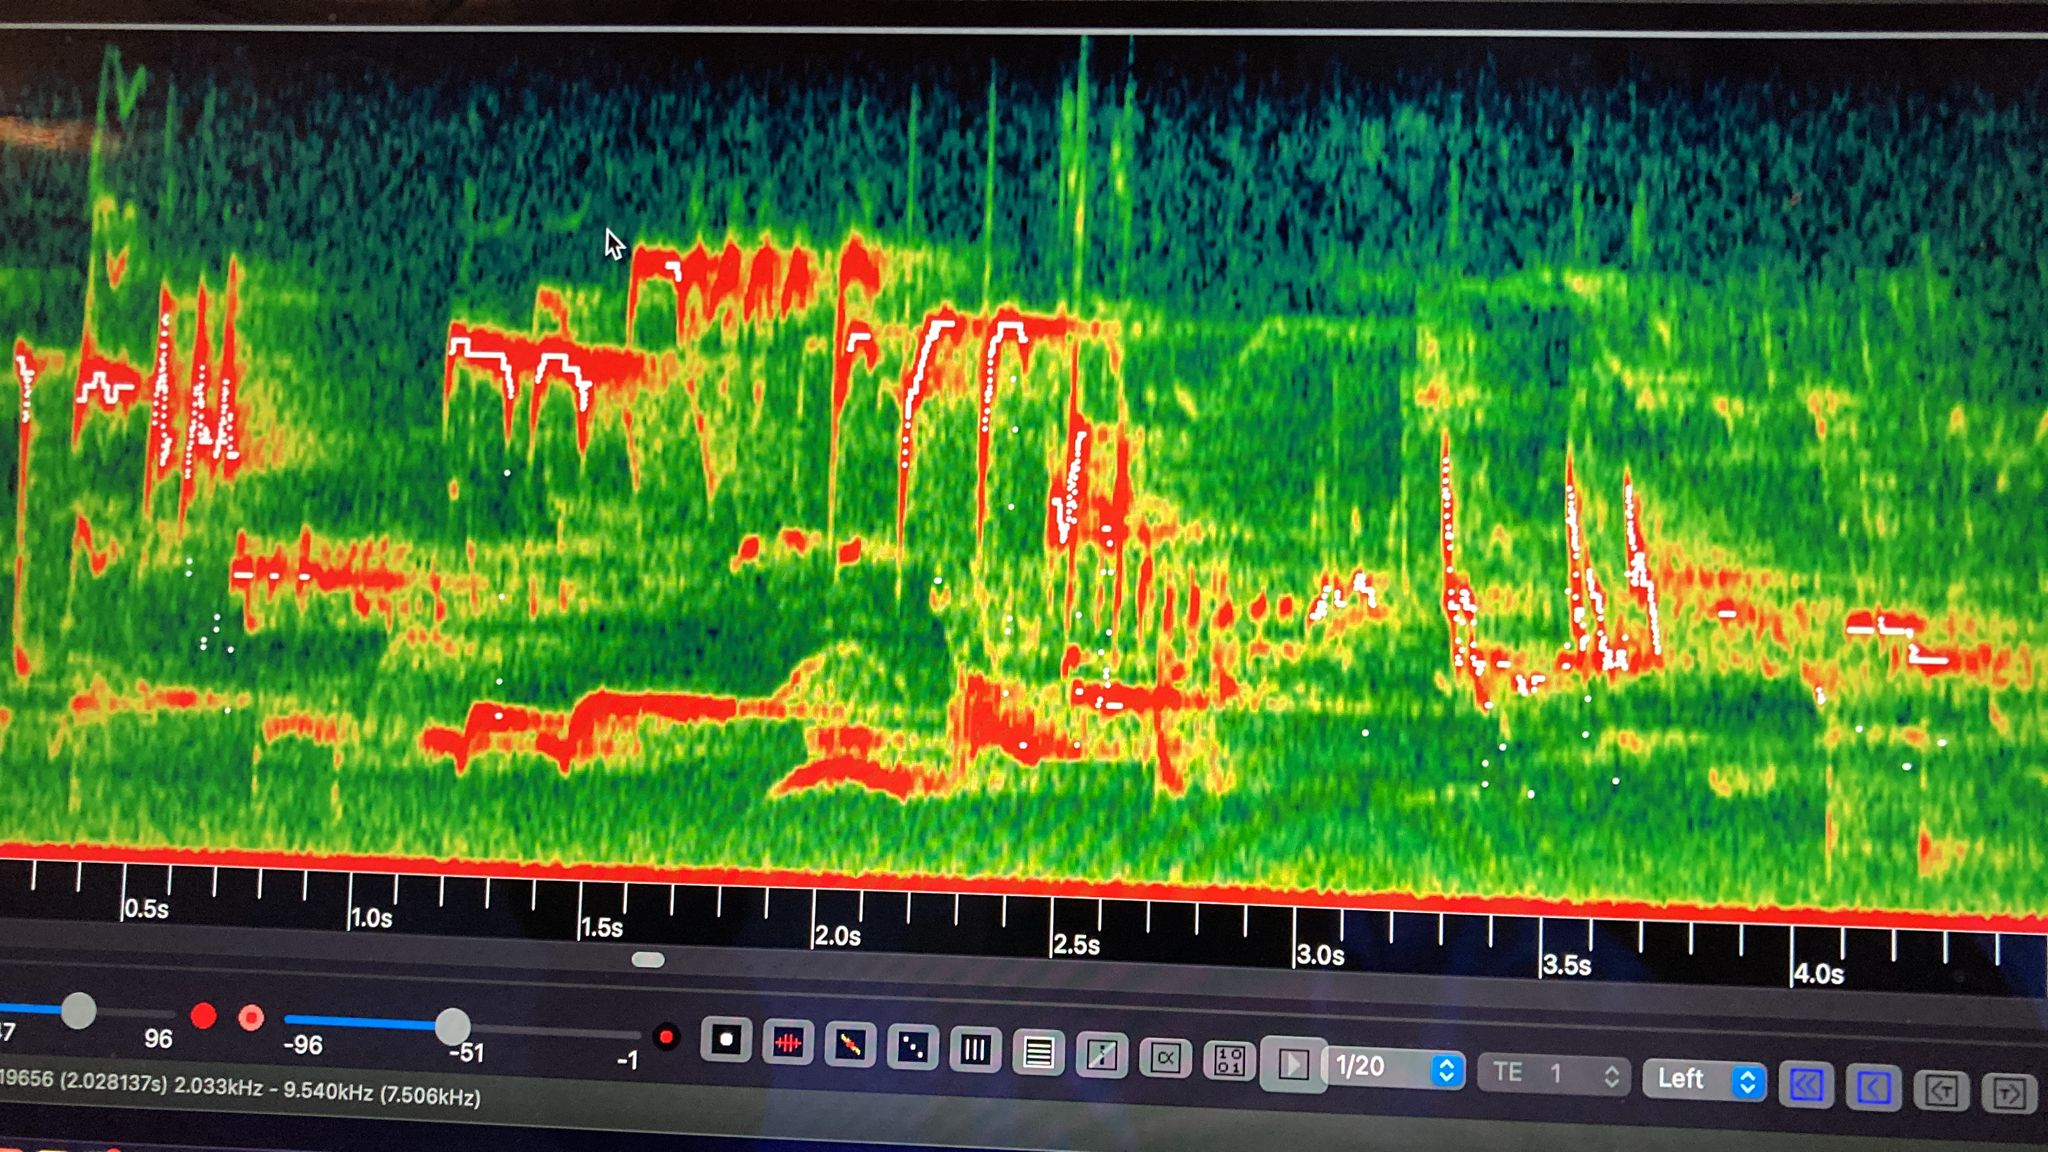Click the blue single-left chevron button
This screenshot has height=1152, width=2048.
(x=1873, y=1088)
